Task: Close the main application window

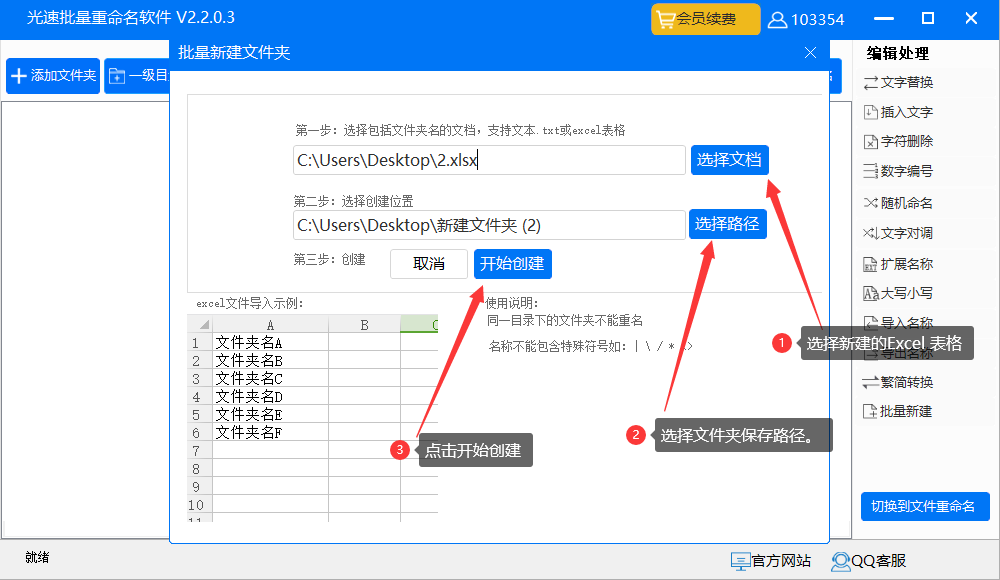Action: click(x=971, y=19)
